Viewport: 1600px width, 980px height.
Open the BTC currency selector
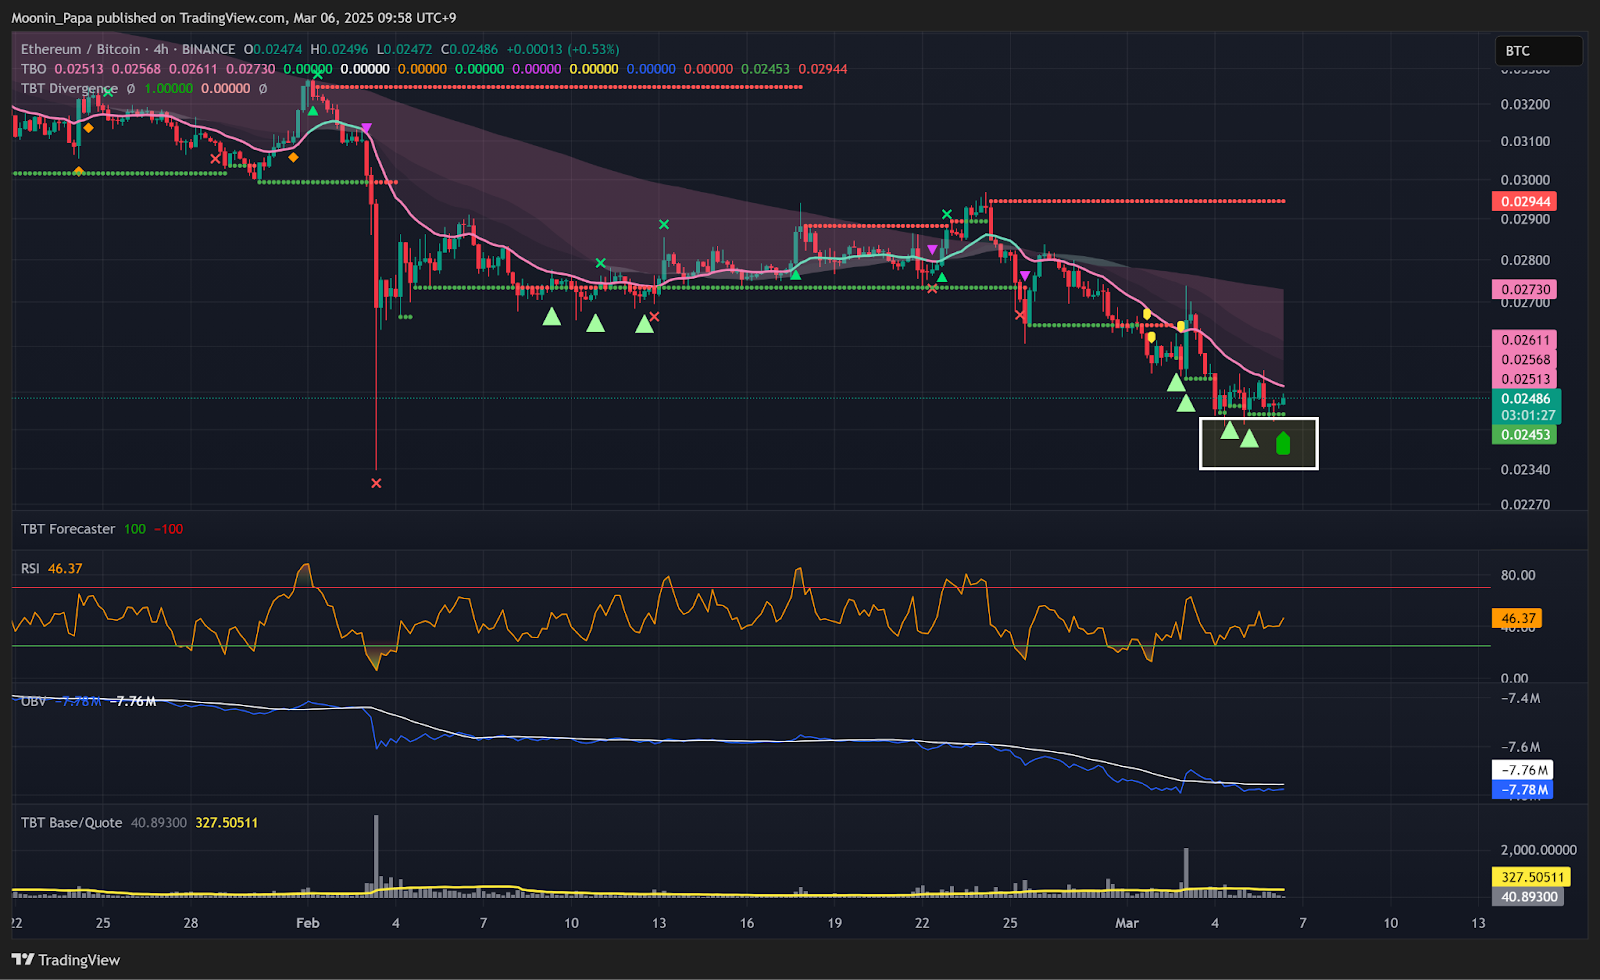(1537, 51)
